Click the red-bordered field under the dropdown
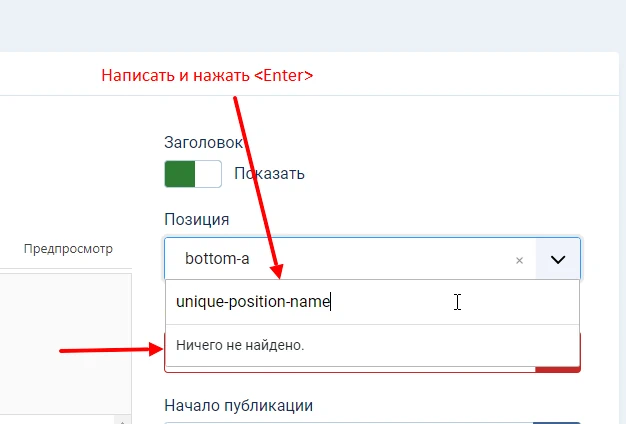 pyautogui.click(x=350, y=370)
